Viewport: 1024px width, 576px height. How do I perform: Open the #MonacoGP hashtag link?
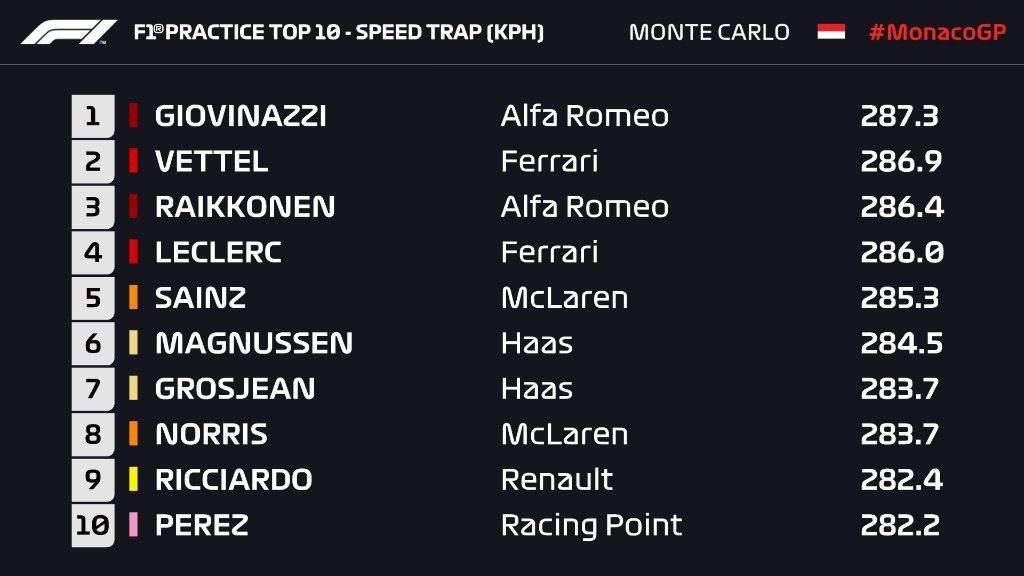(937, 32)
